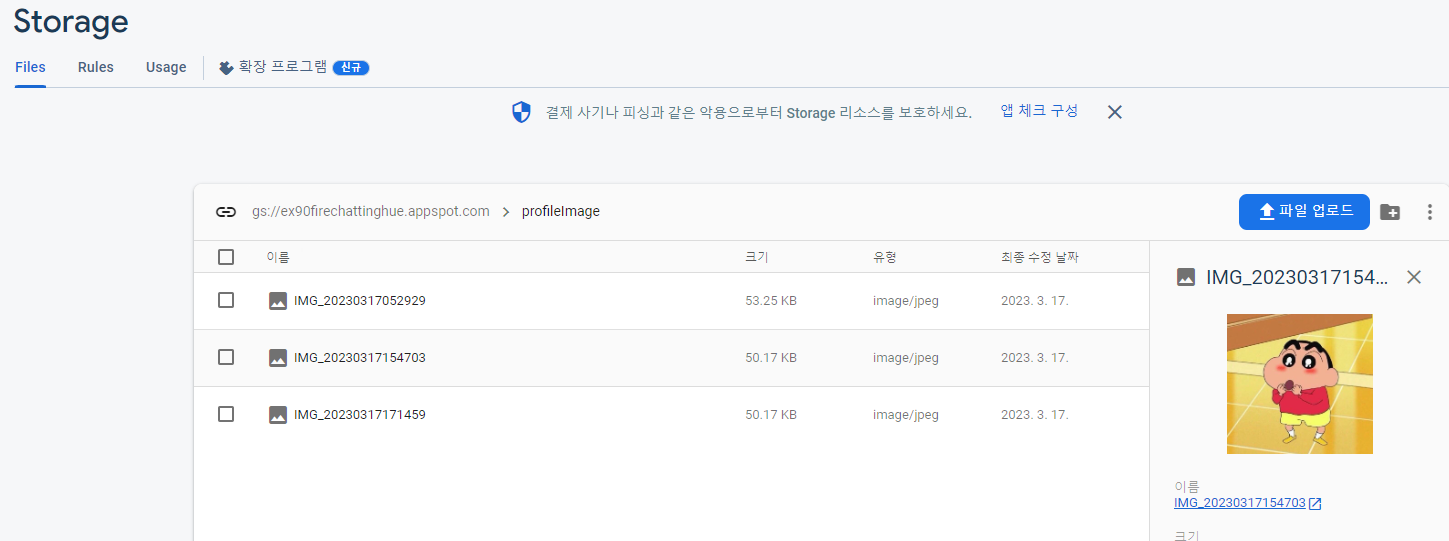The image size is (1449, 541).
Task: Open file IMG_20230317171459
Action: (x=360, y=415)
